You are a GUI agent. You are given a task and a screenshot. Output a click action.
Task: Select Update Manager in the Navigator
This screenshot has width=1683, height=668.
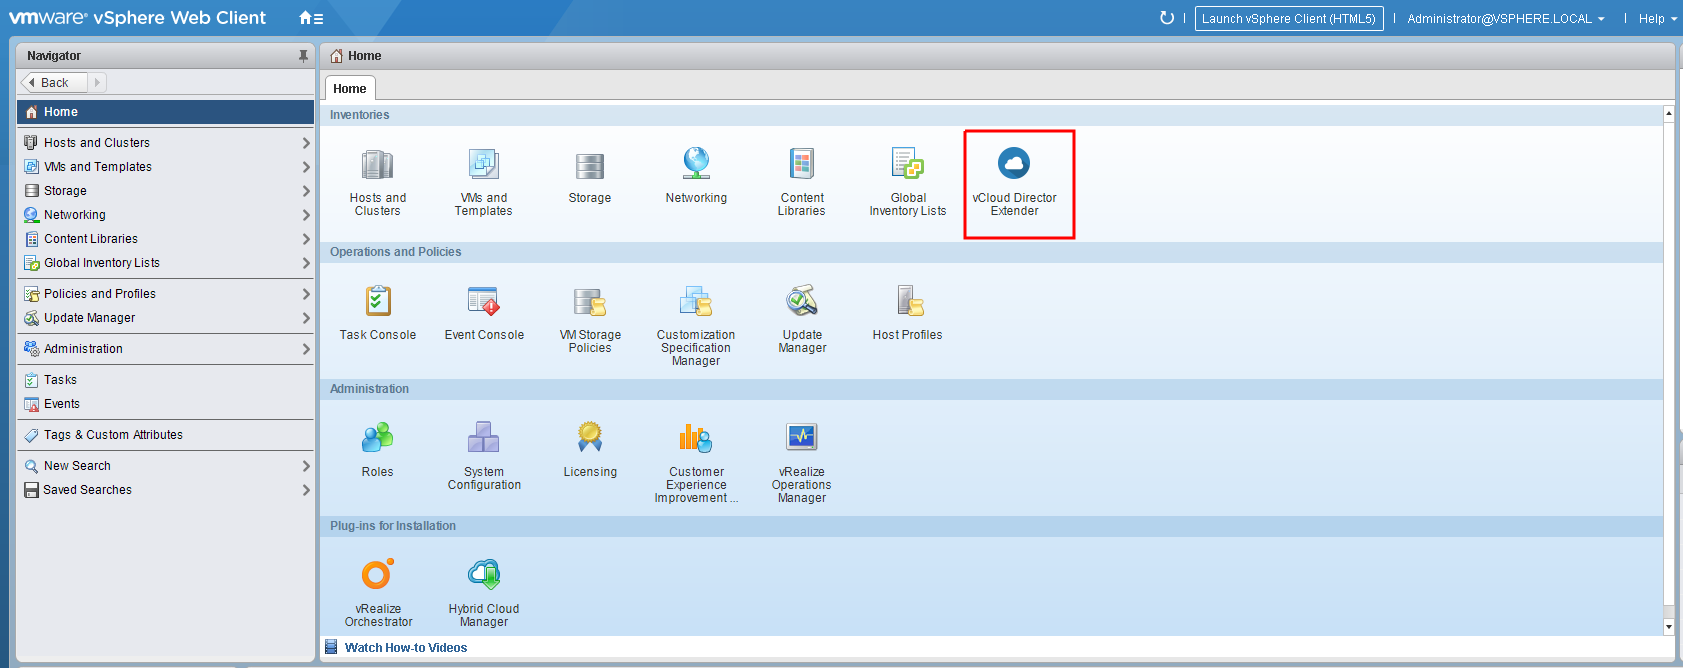(x=165, y=318)
